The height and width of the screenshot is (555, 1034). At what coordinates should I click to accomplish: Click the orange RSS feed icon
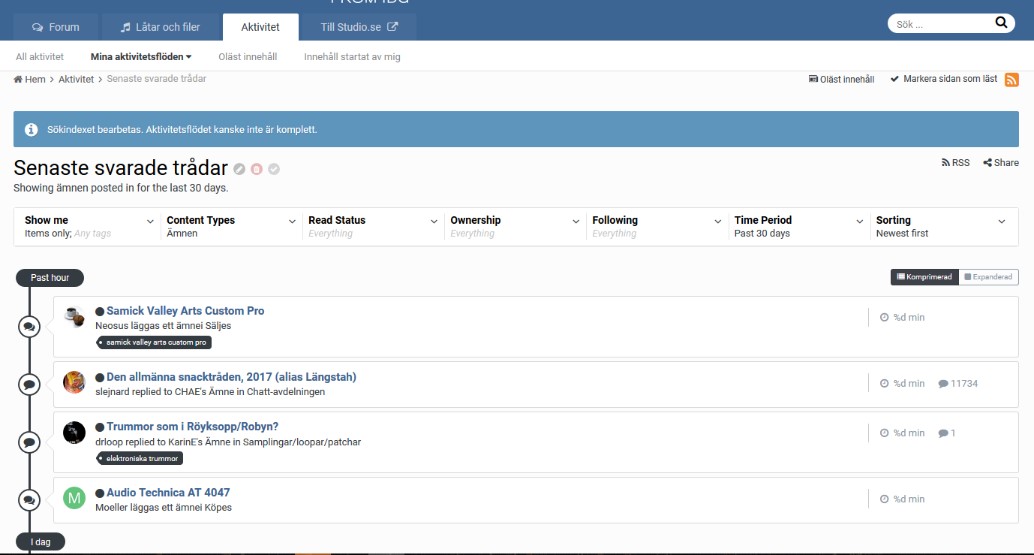point(1012,80)
